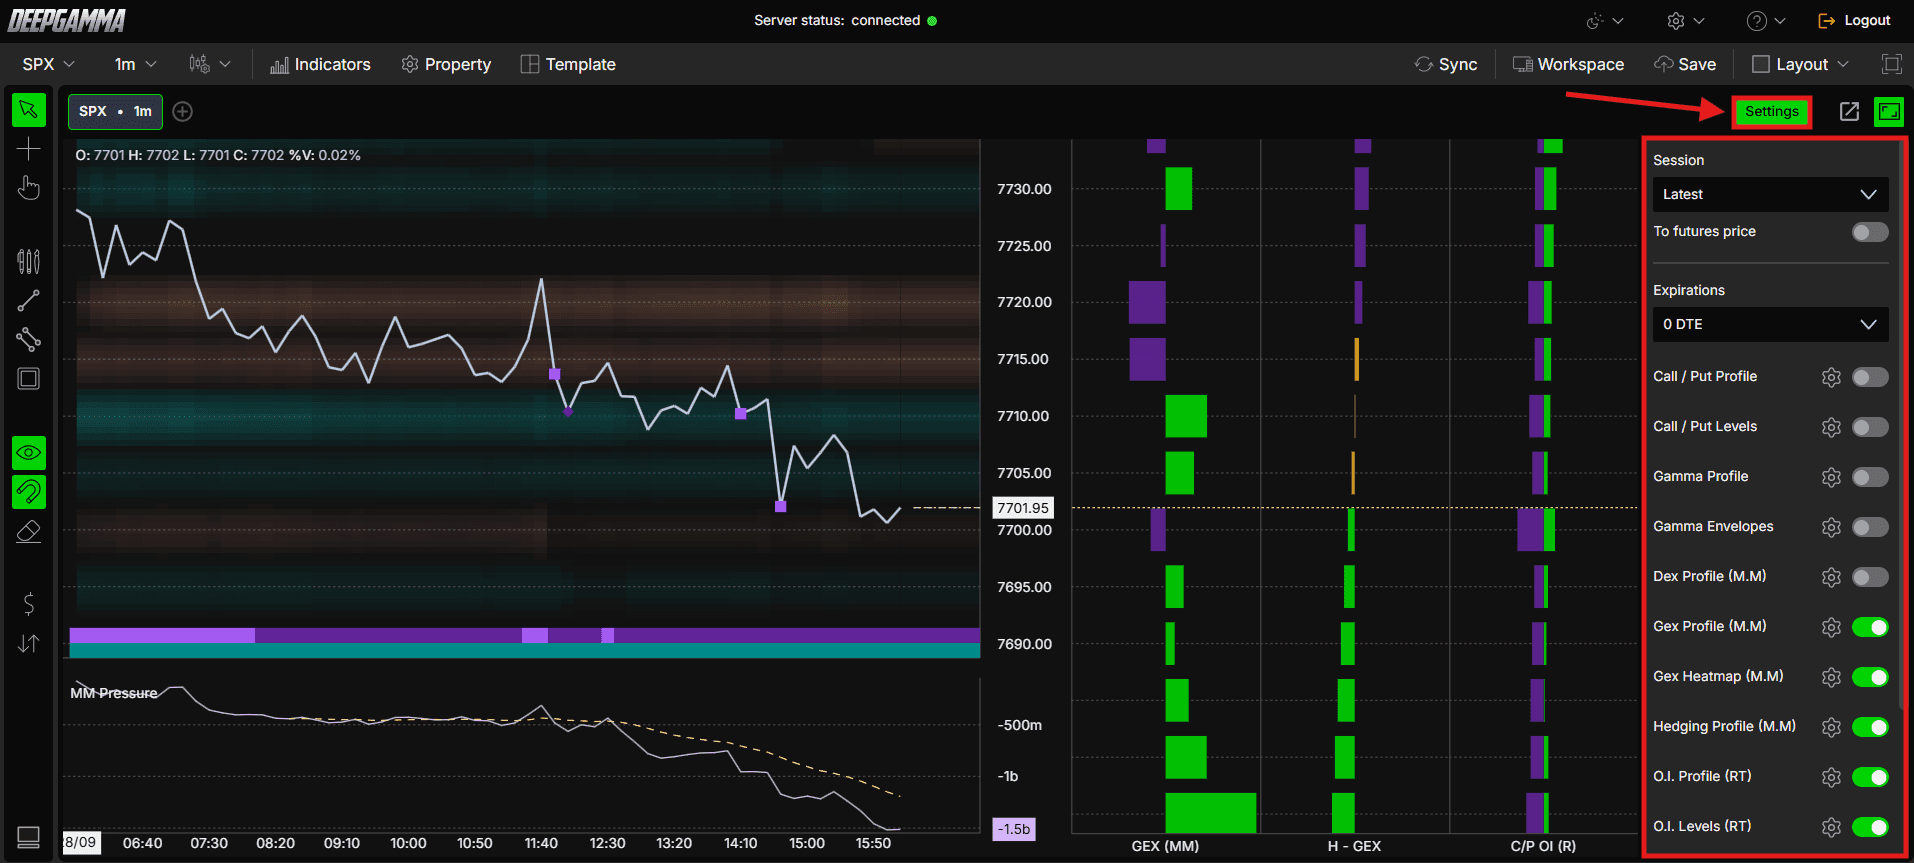Click the Sync button
Screen dimensions: 1914x863
1446,64
